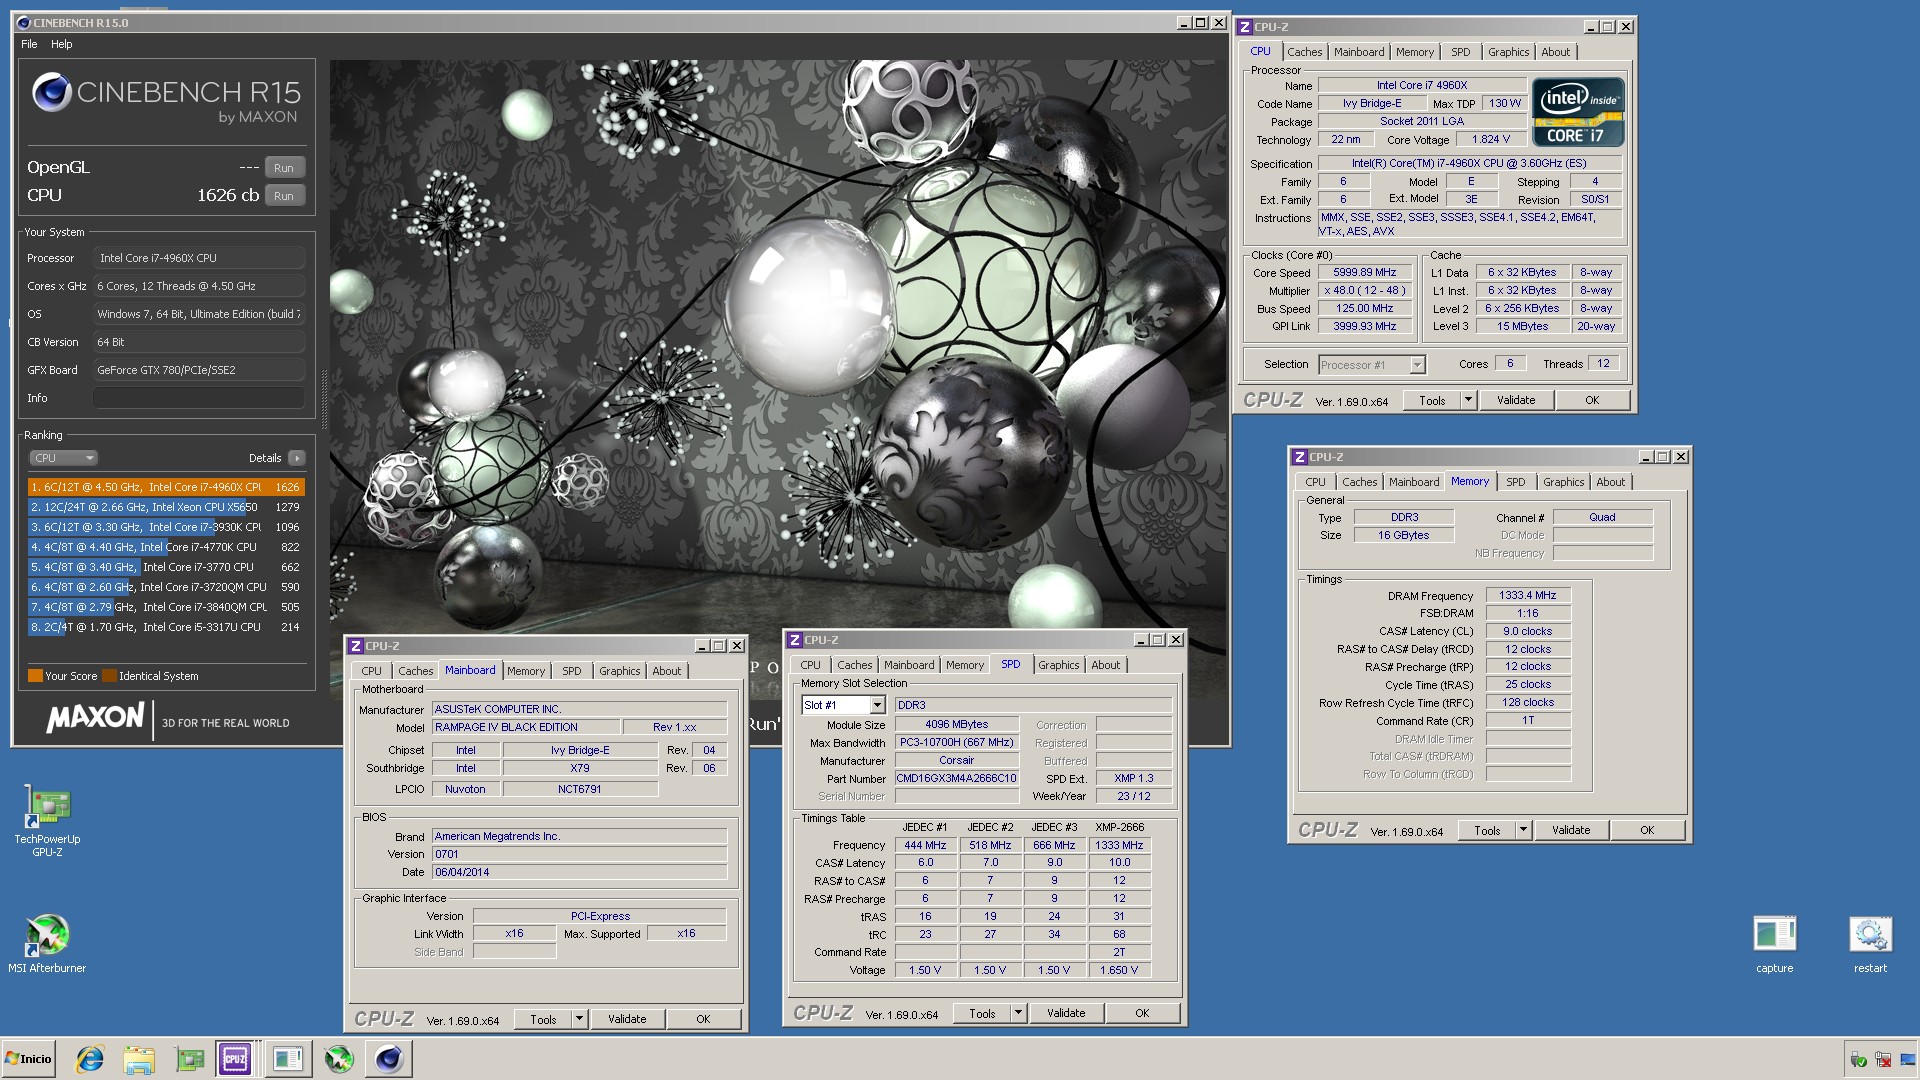
Task: Click Intel Core i7 logo in CPU-Z
Action: tap(1577, 112)
